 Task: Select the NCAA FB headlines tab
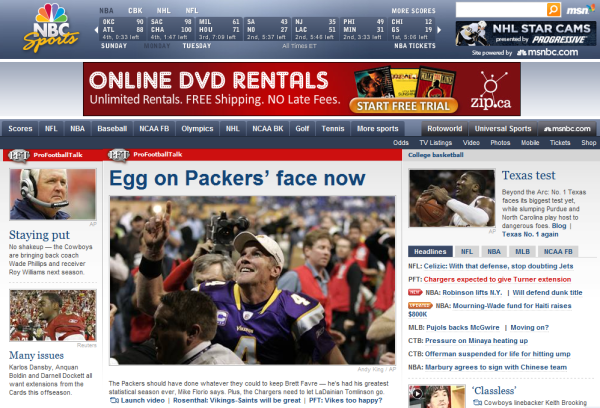pyautogui.click(x=558, y=251)
